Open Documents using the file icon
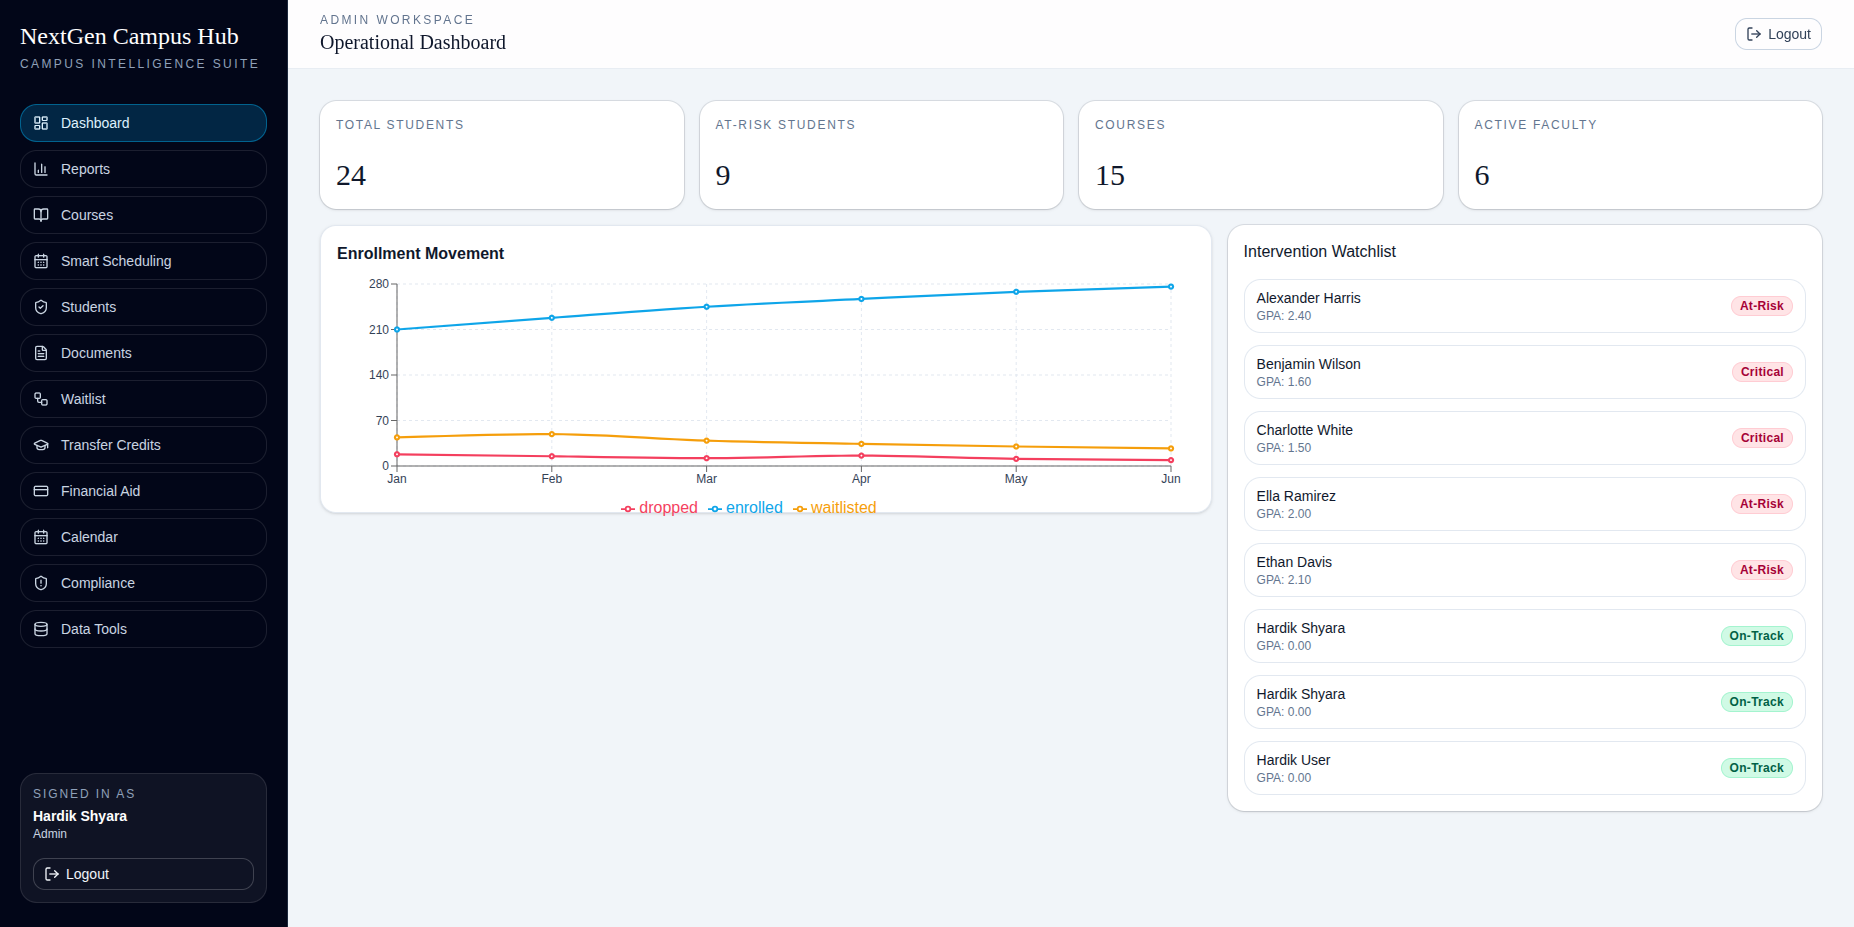 coord(41,353)
